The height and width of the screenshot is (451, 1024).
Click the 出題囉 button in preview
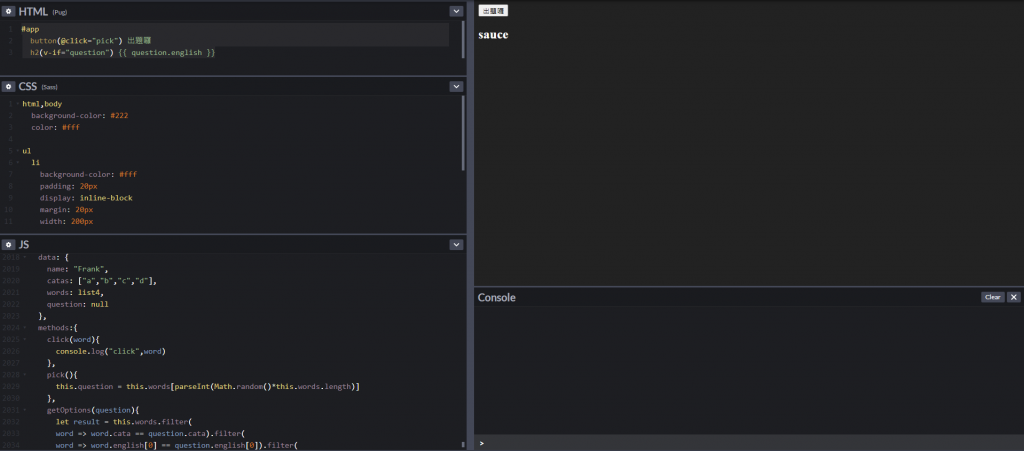pyautogui.click(x=493, y=11)
